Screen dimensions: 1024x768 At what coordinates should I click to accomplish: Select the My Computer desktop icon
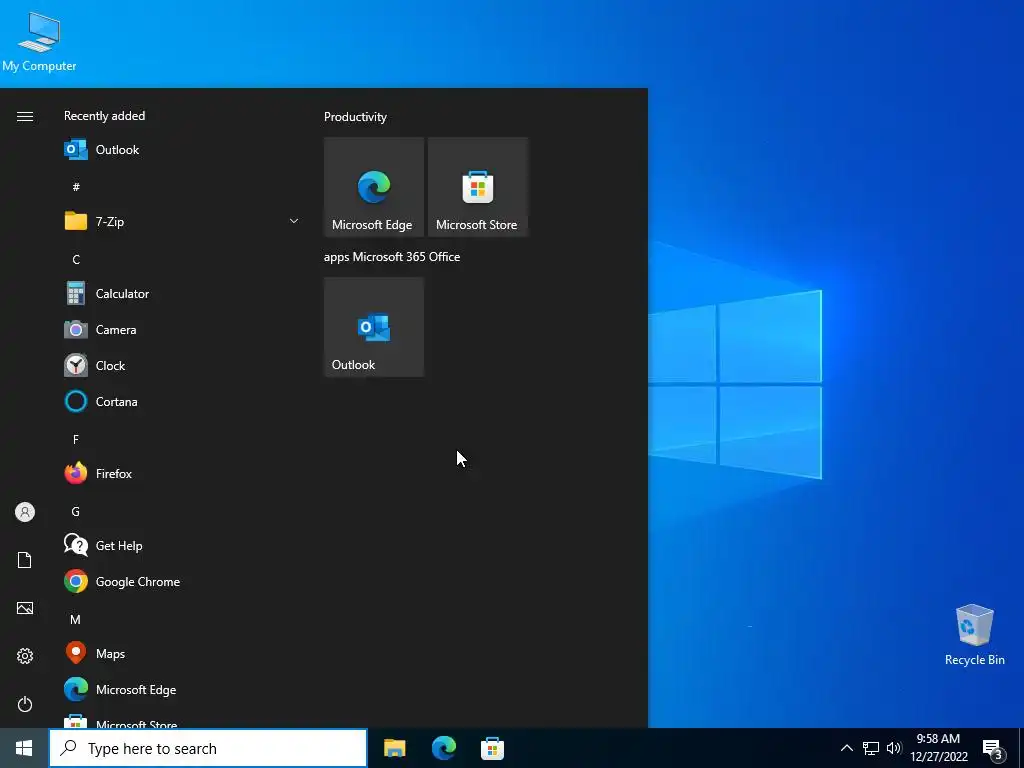[x=39, y=42]
